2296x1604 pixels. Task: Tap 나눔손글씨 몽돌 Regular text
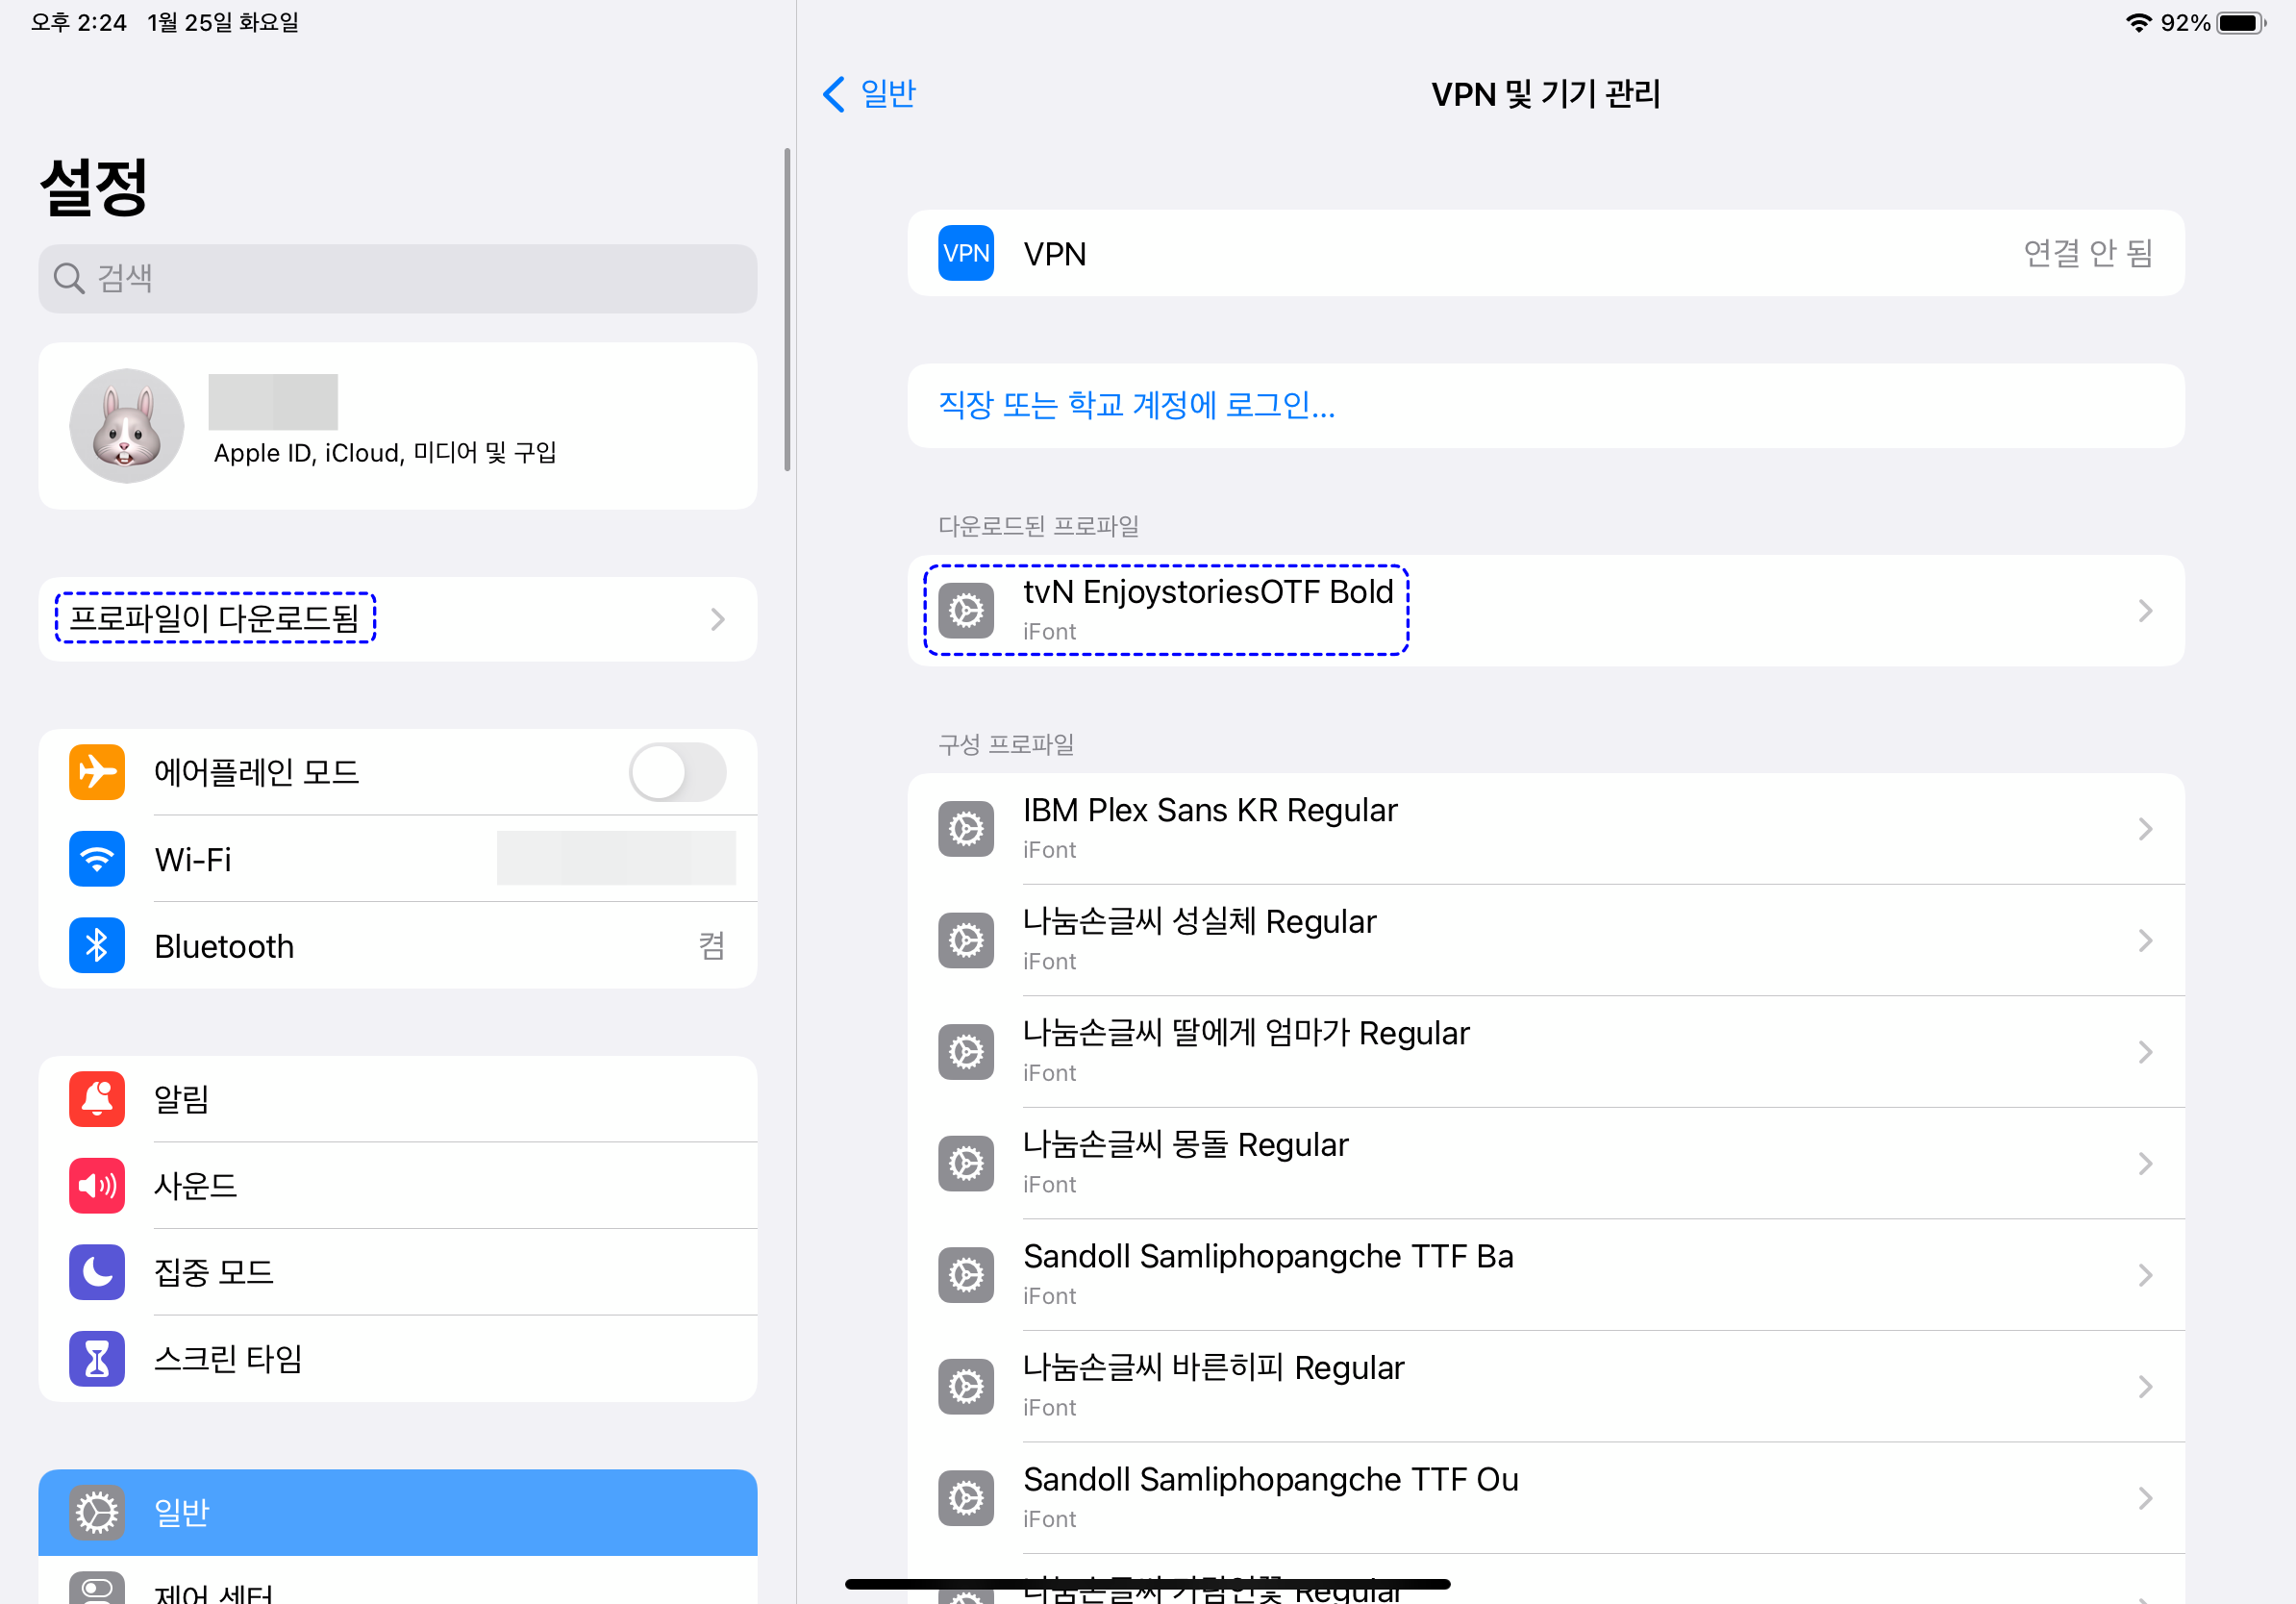pyautogui.click(x=1186, y=1144)
